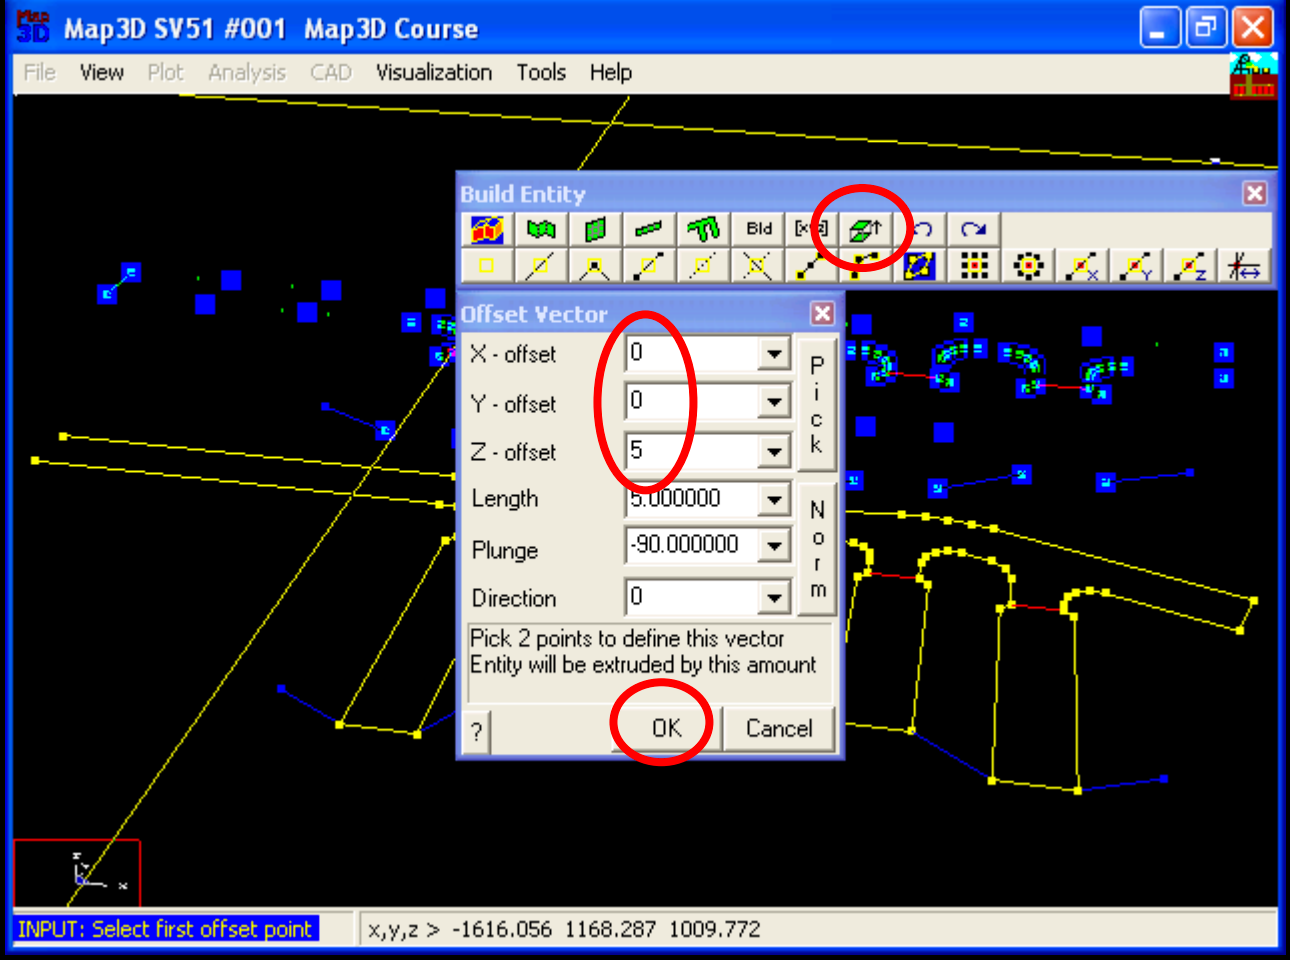The width and height of the screenshot is (1290, 960).
Task: Enable snap to segment endpoints tool
Action: [x=649, y=266]
